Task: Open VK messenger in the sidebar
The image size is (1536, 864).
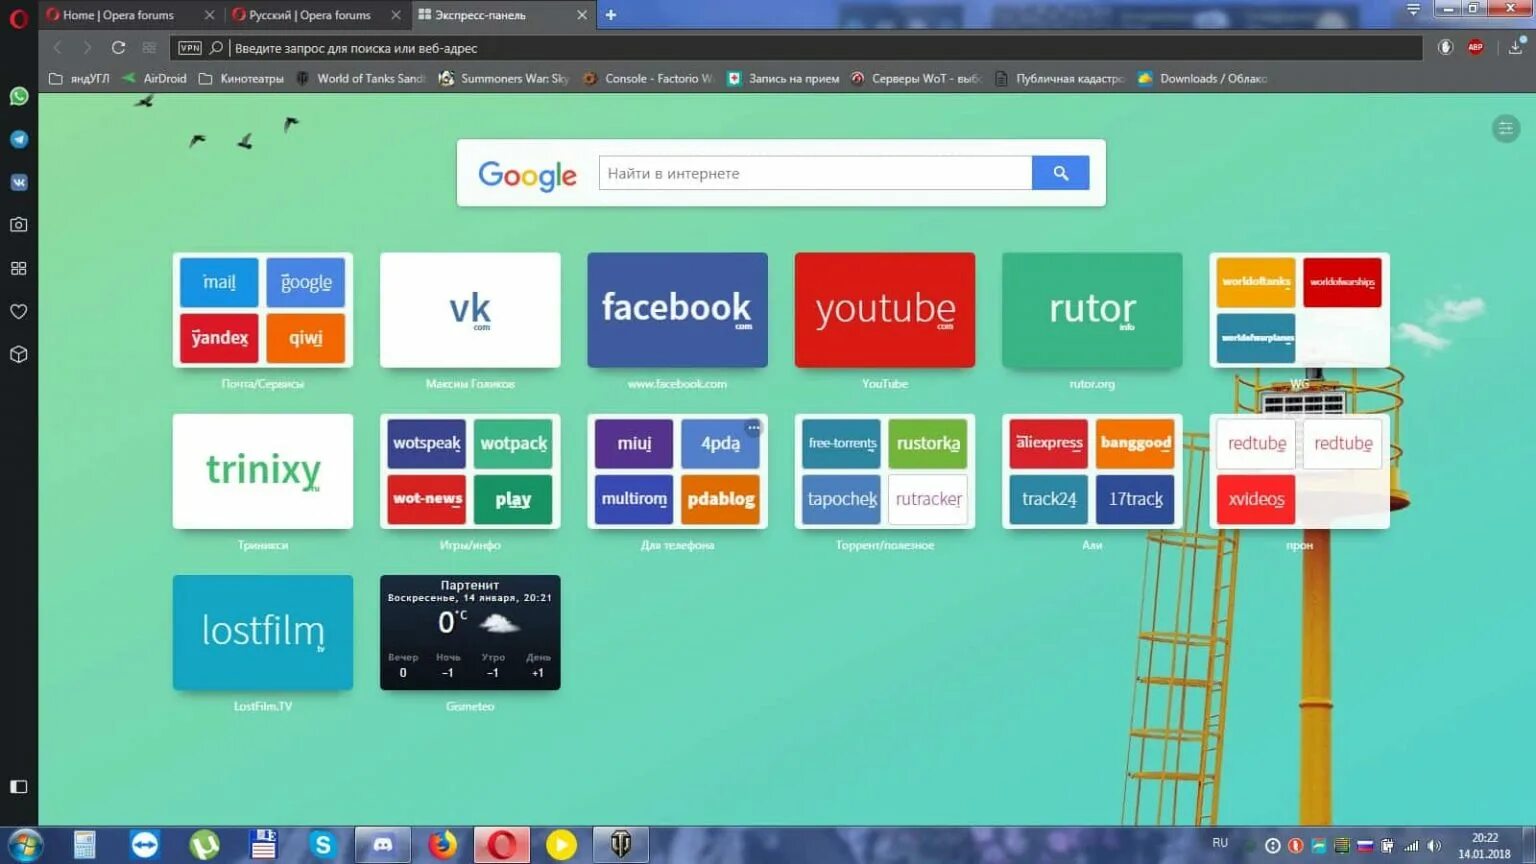Action: pos(18,182)
